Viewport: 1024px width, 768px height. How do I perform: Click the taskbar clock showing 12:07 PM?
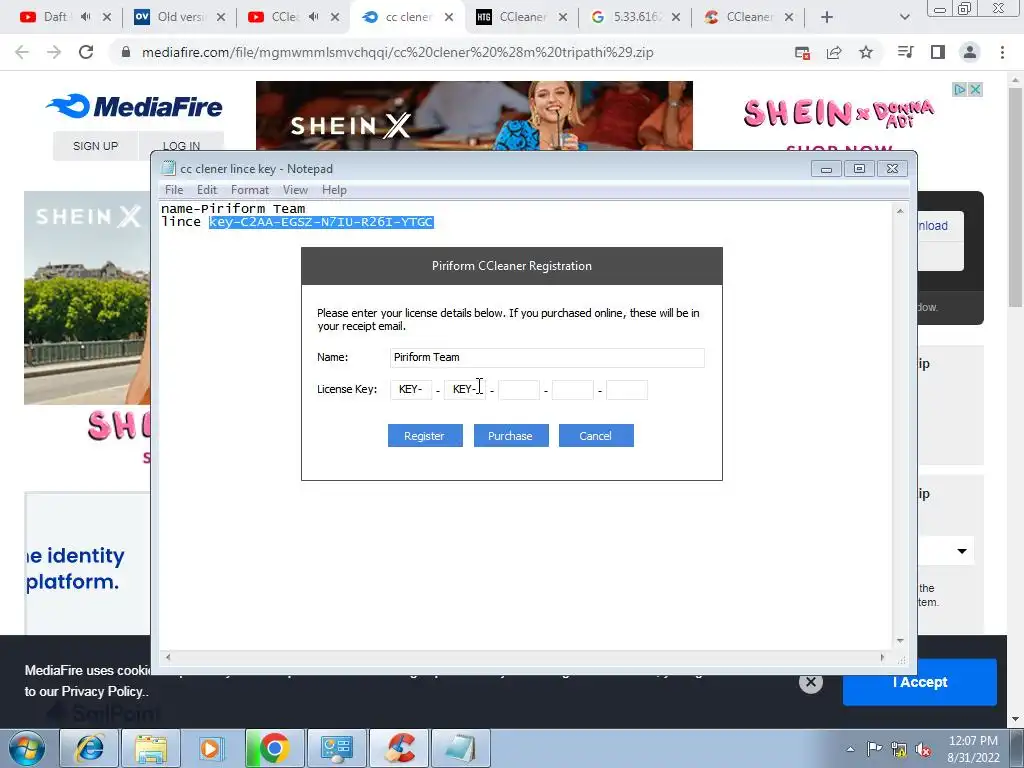pos(973,748)
